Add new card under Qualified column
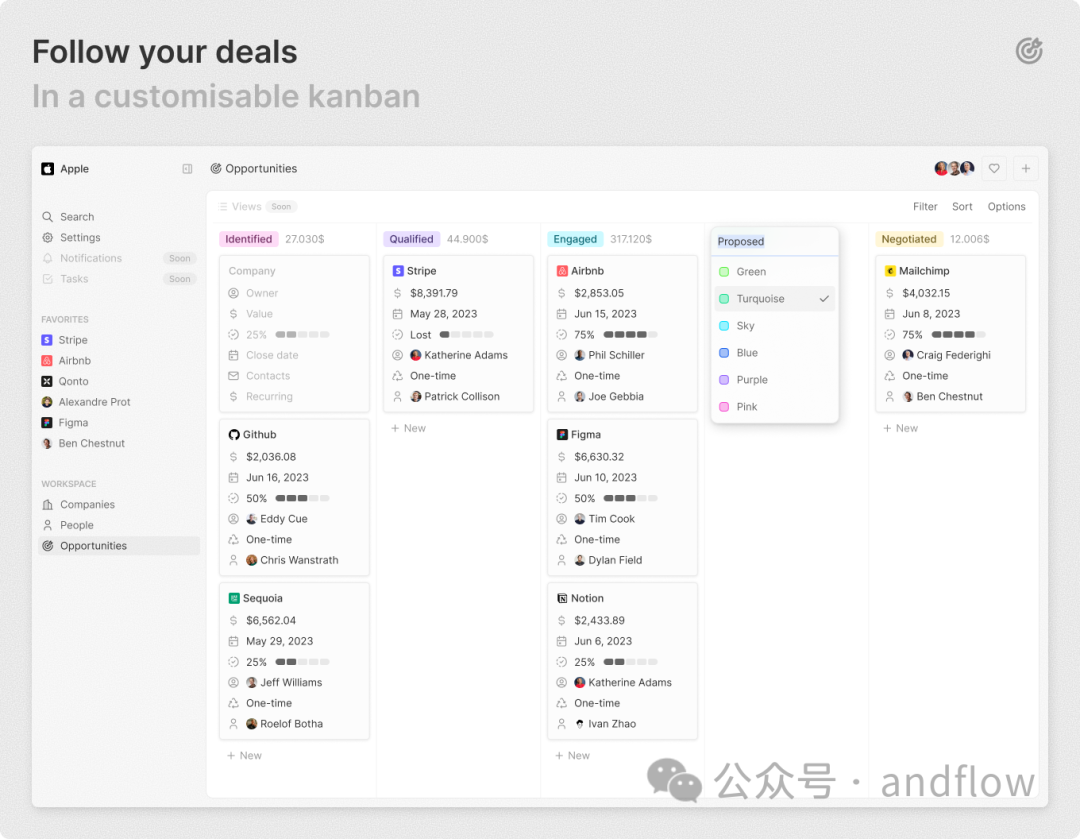1080x839 pixels. pos(408,428)
